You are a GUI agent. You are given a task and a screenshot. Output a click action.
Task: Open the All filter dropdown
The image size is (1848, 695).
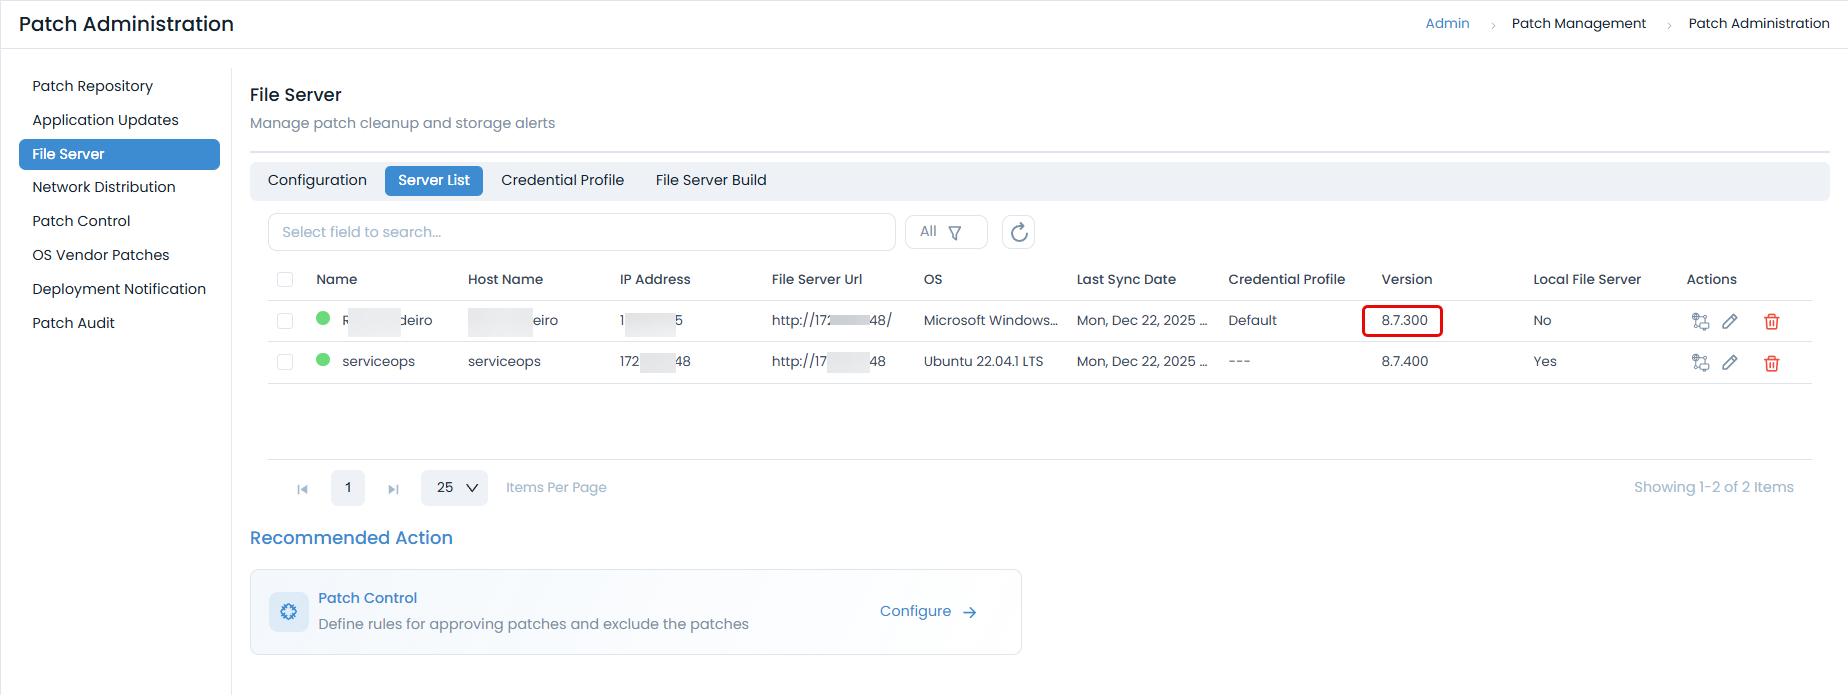[x=945, y=232]
